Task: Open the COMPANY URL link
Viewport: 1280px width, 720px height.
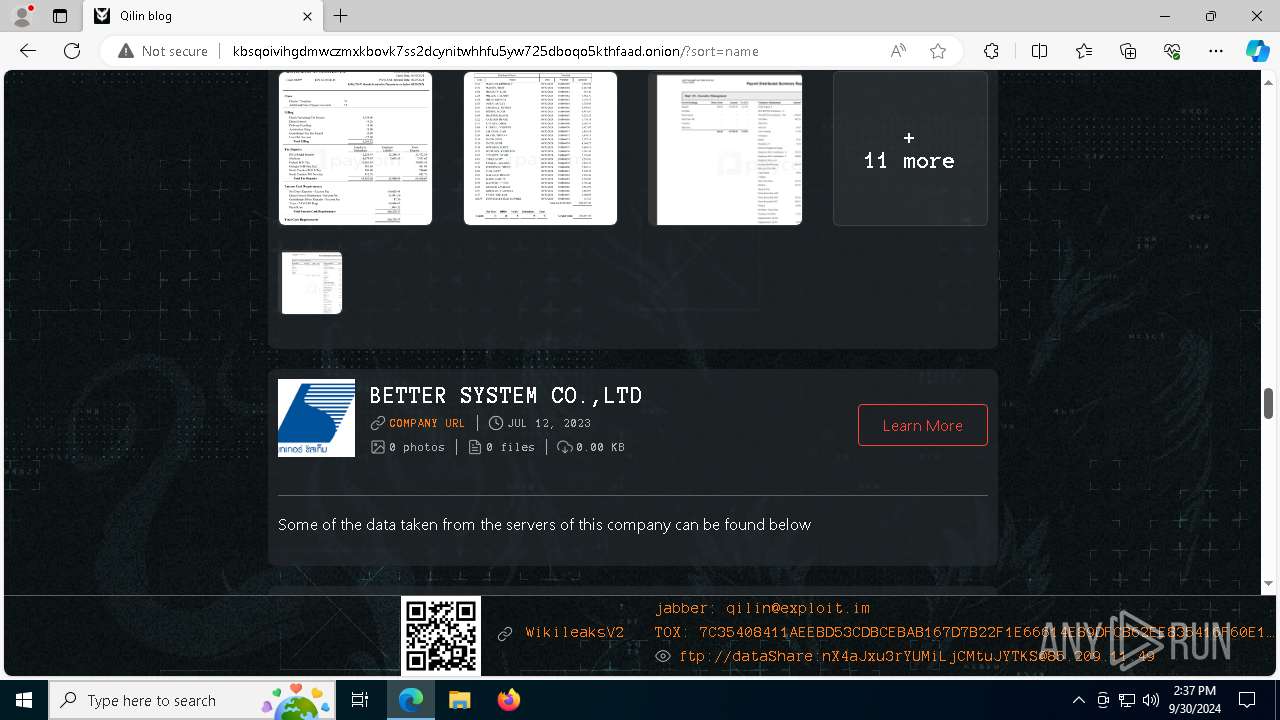Action: tap(427, 423)
